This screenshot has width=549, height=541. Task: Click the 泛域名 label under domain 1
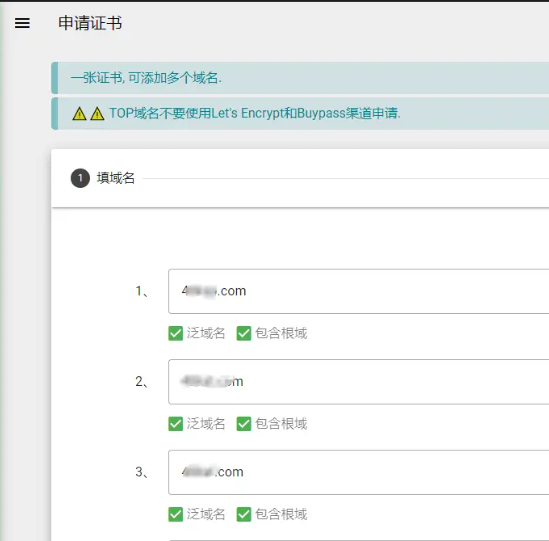click(x=206, y=333)
